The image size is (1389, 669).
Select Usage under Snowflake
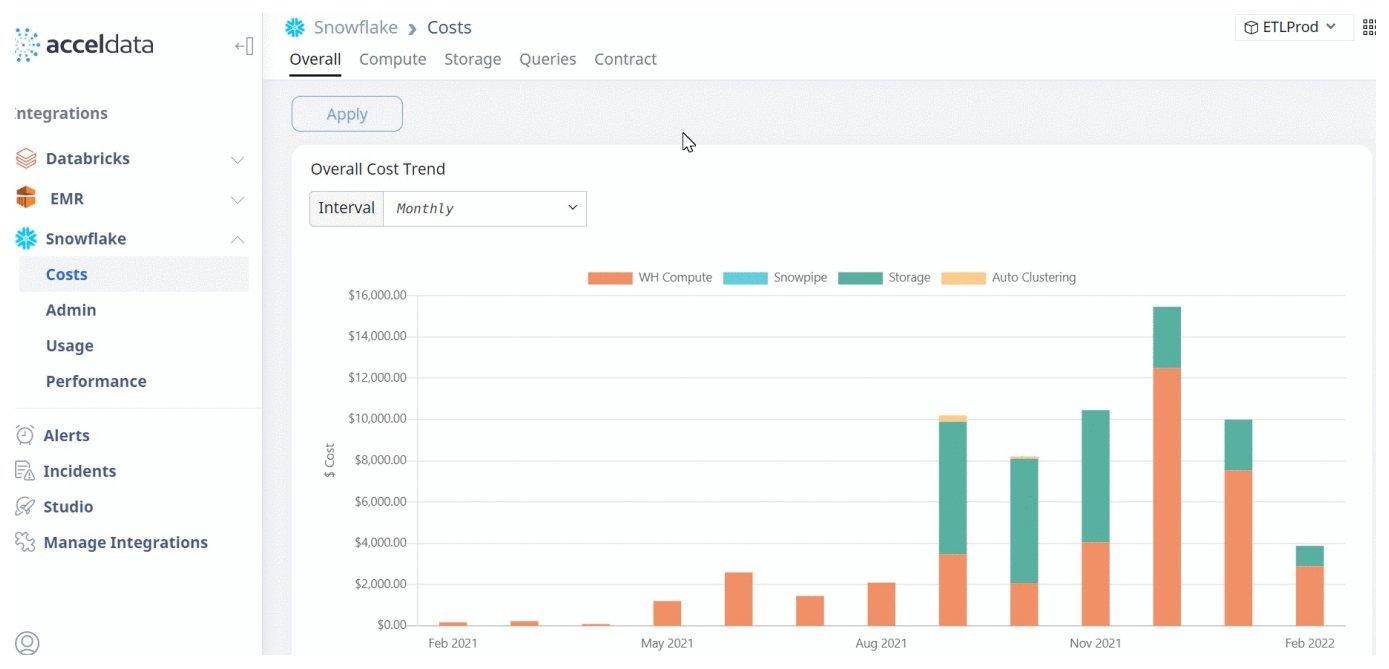point(70,346)
